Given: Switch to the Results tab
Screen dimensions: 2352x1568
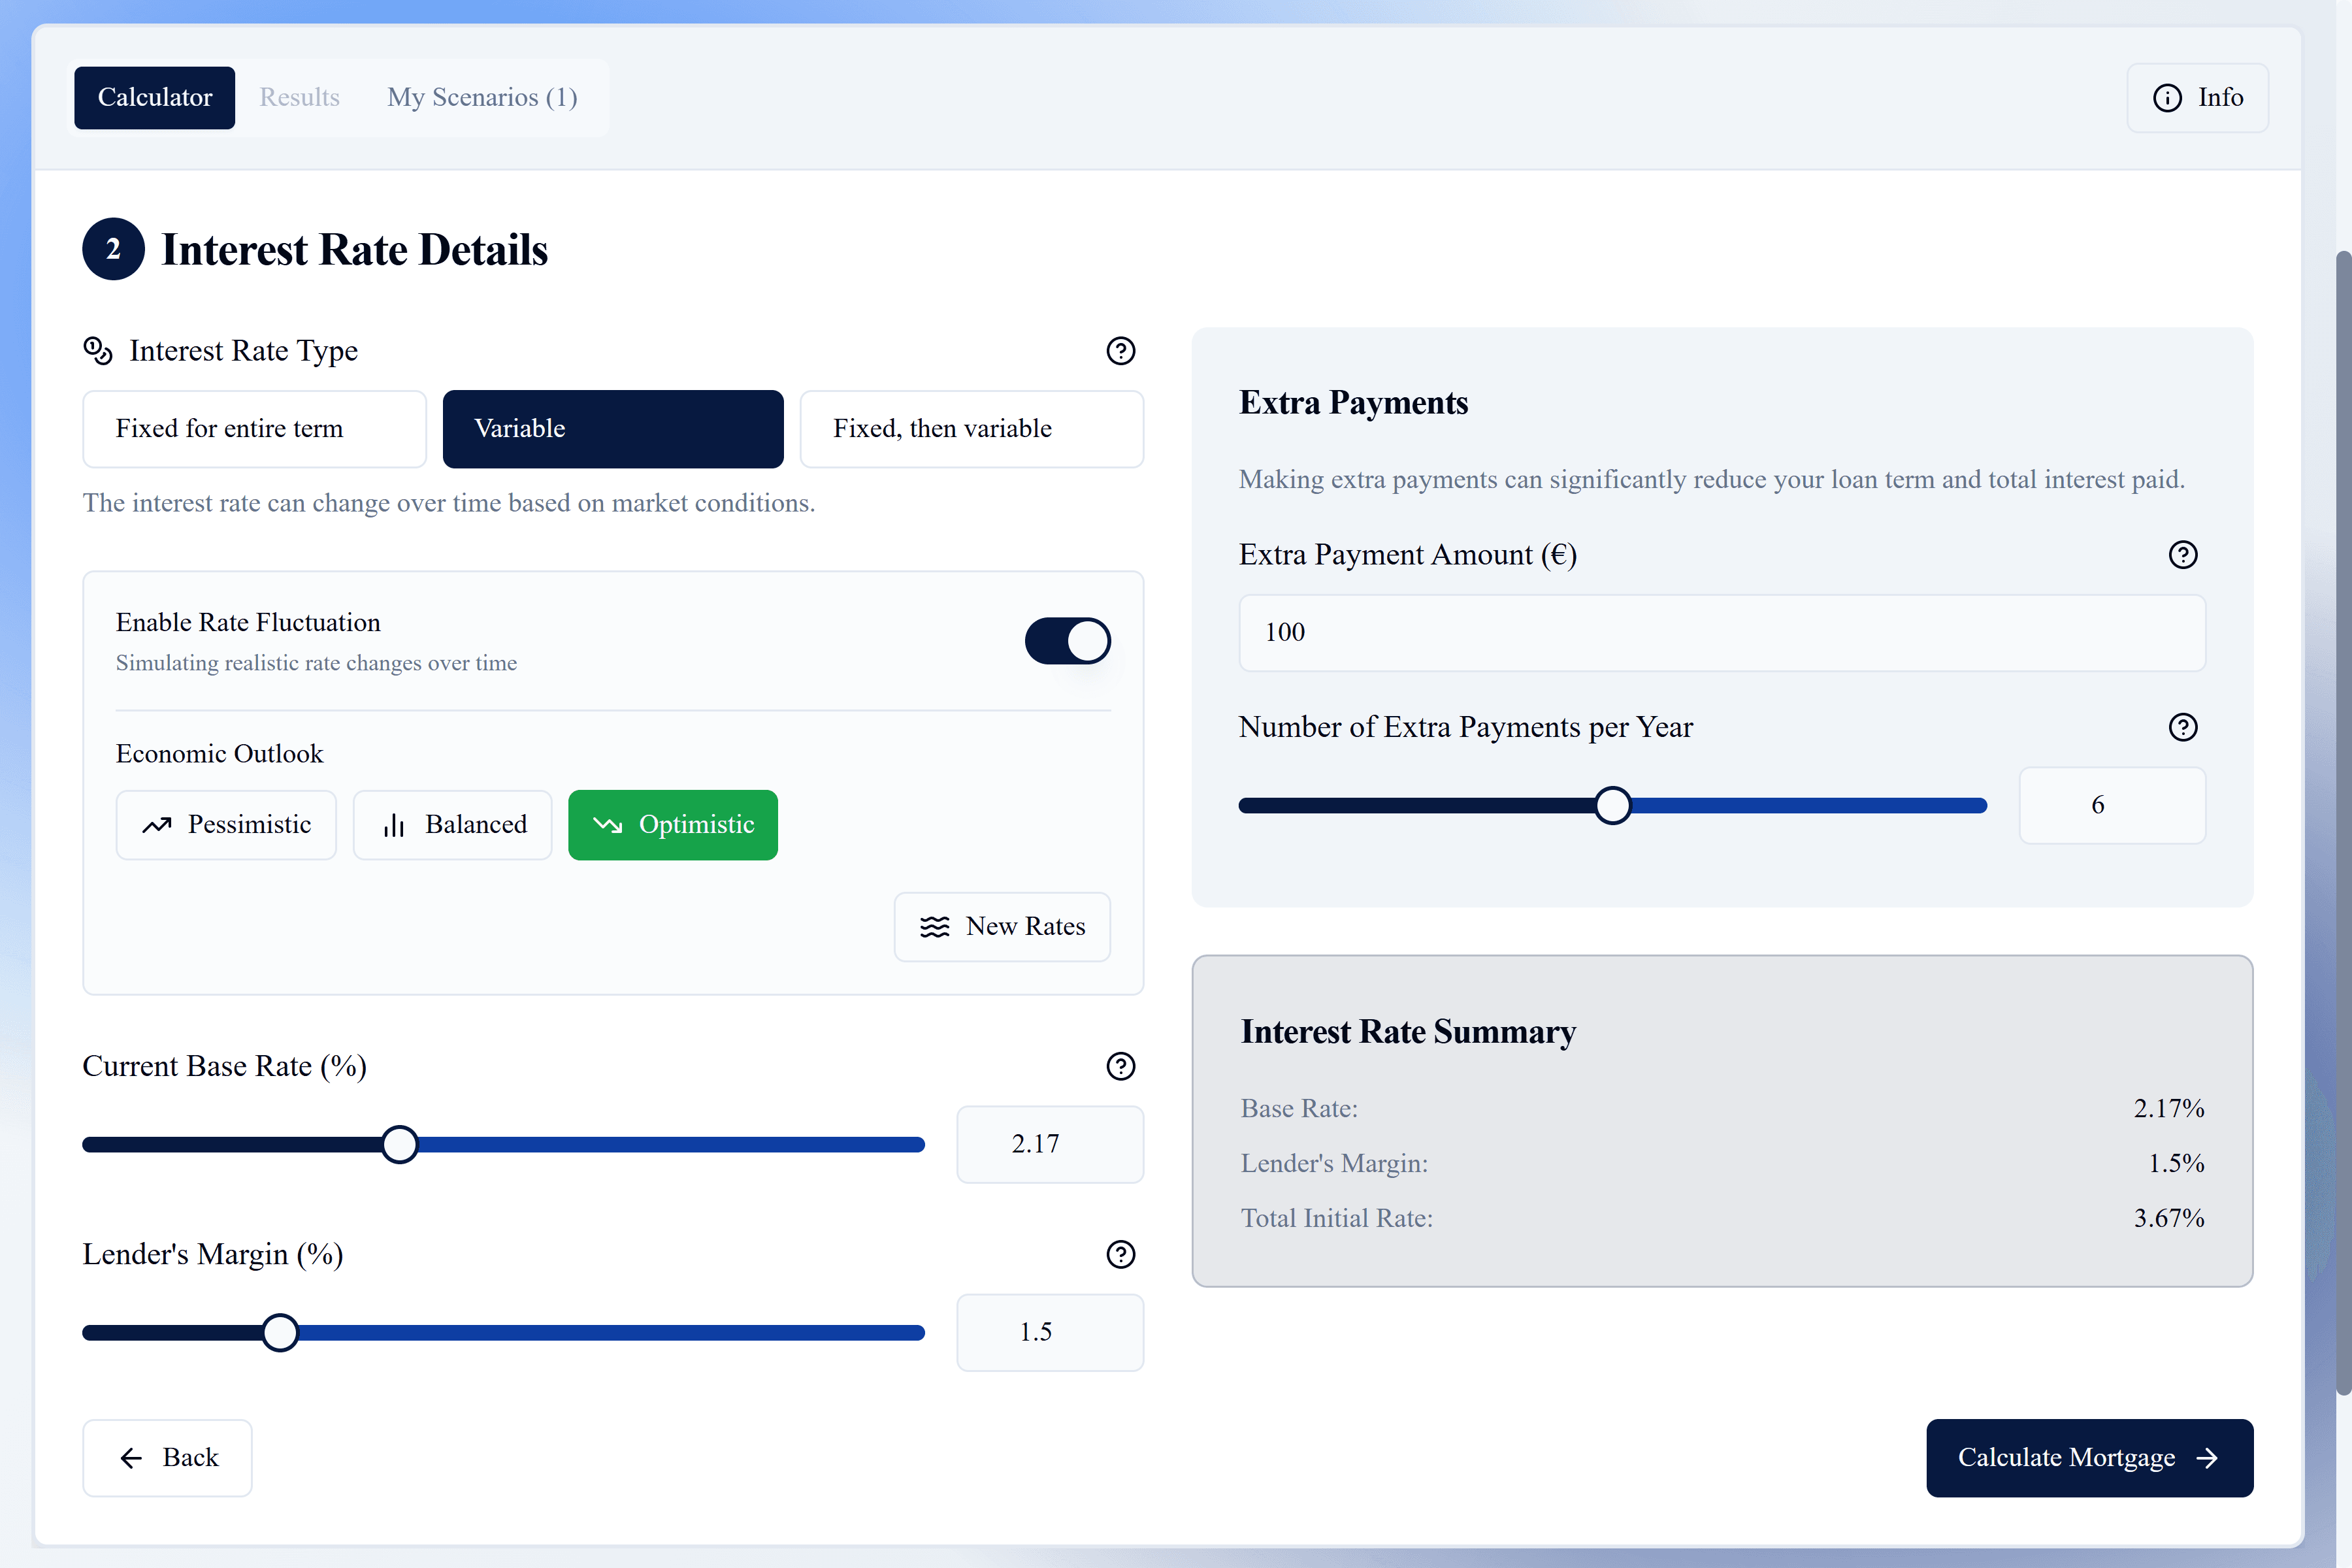Looking at the screenshot, I should pos(300,97).
